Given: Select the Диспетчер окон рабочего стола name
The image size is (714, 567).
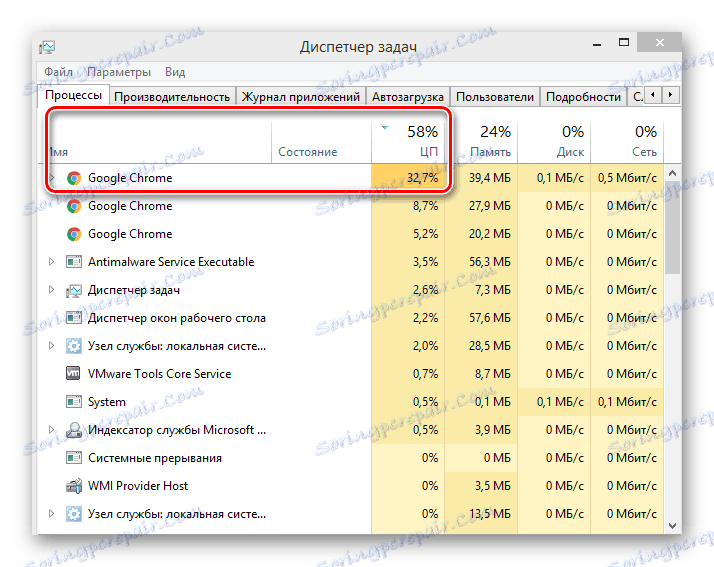Looking at the screenshot, I should [177, 318].
